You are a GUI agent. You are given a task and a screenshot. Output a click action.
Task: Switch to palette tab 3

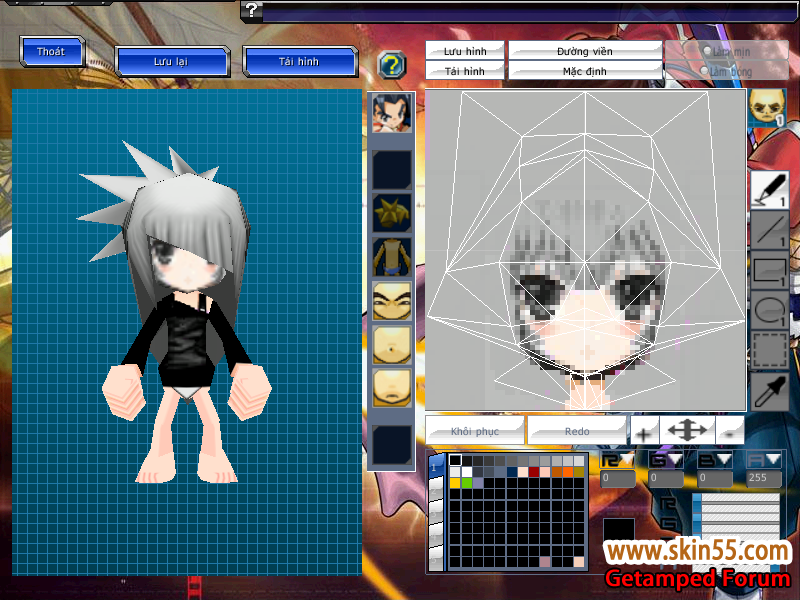click(435, 514)
